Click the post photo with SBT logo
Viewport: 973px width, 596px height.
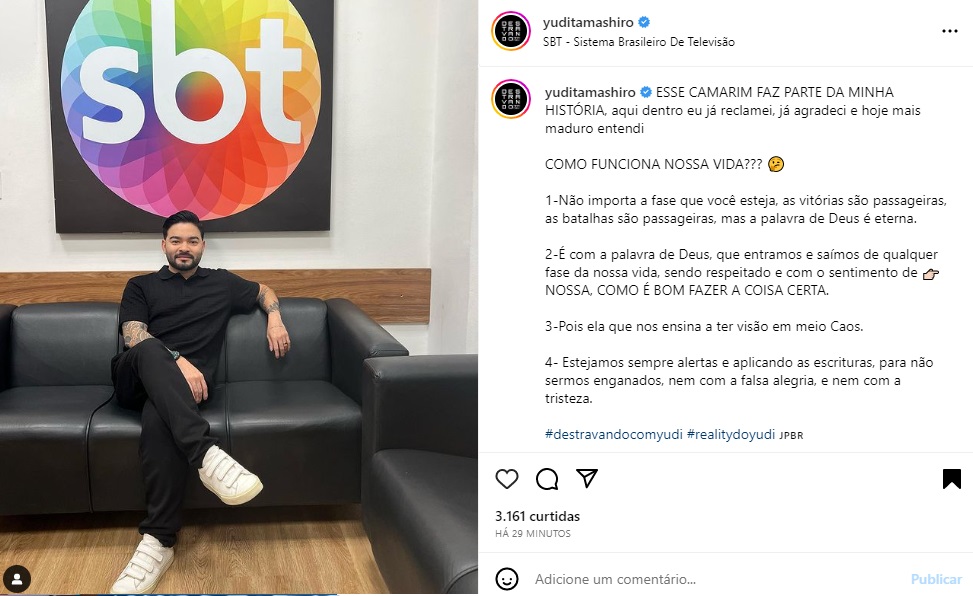click(239, 297)
